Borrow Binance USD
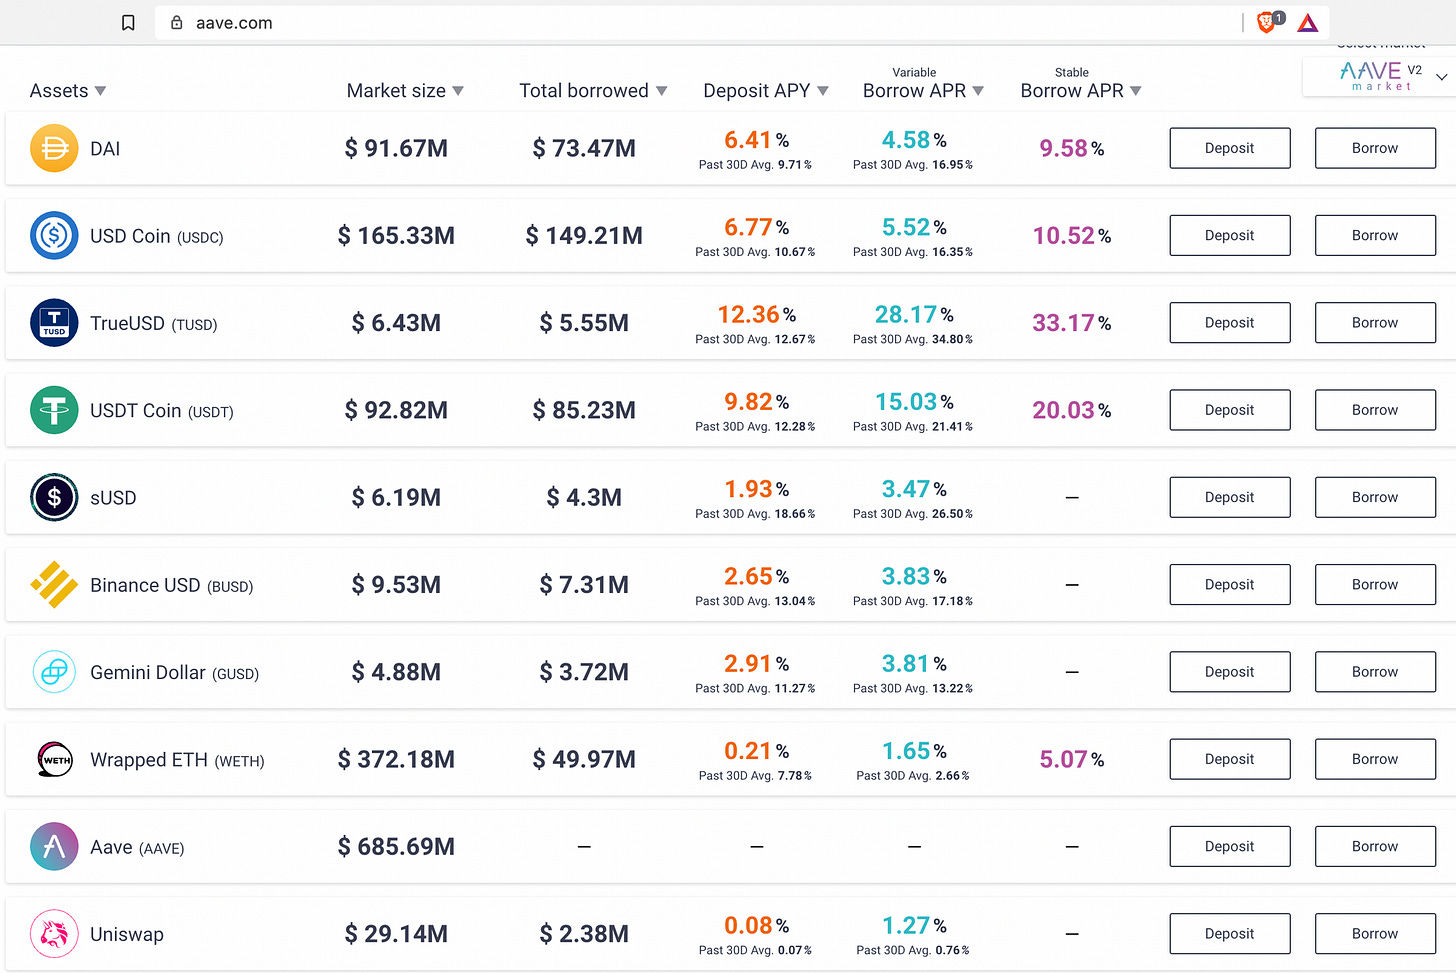 pos(1375,585)
